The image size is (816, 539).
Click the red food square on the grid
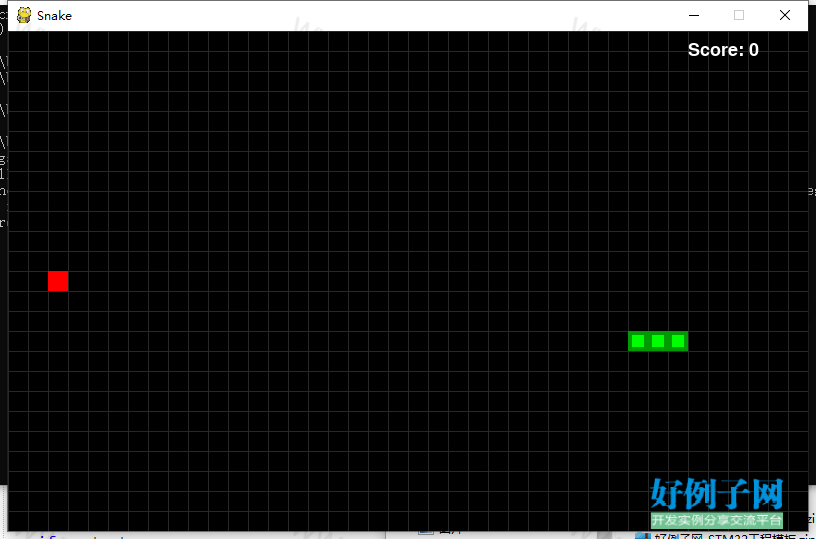pyautogui.click(x=58, y=281)
